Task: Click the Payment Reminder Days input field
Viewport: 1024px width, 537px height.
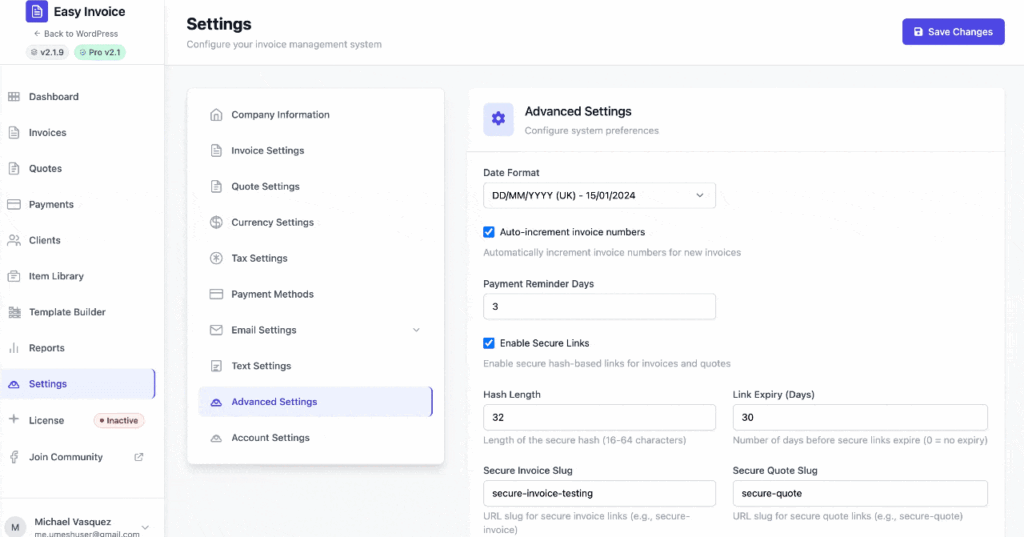Action: click(x=599, y=306)
